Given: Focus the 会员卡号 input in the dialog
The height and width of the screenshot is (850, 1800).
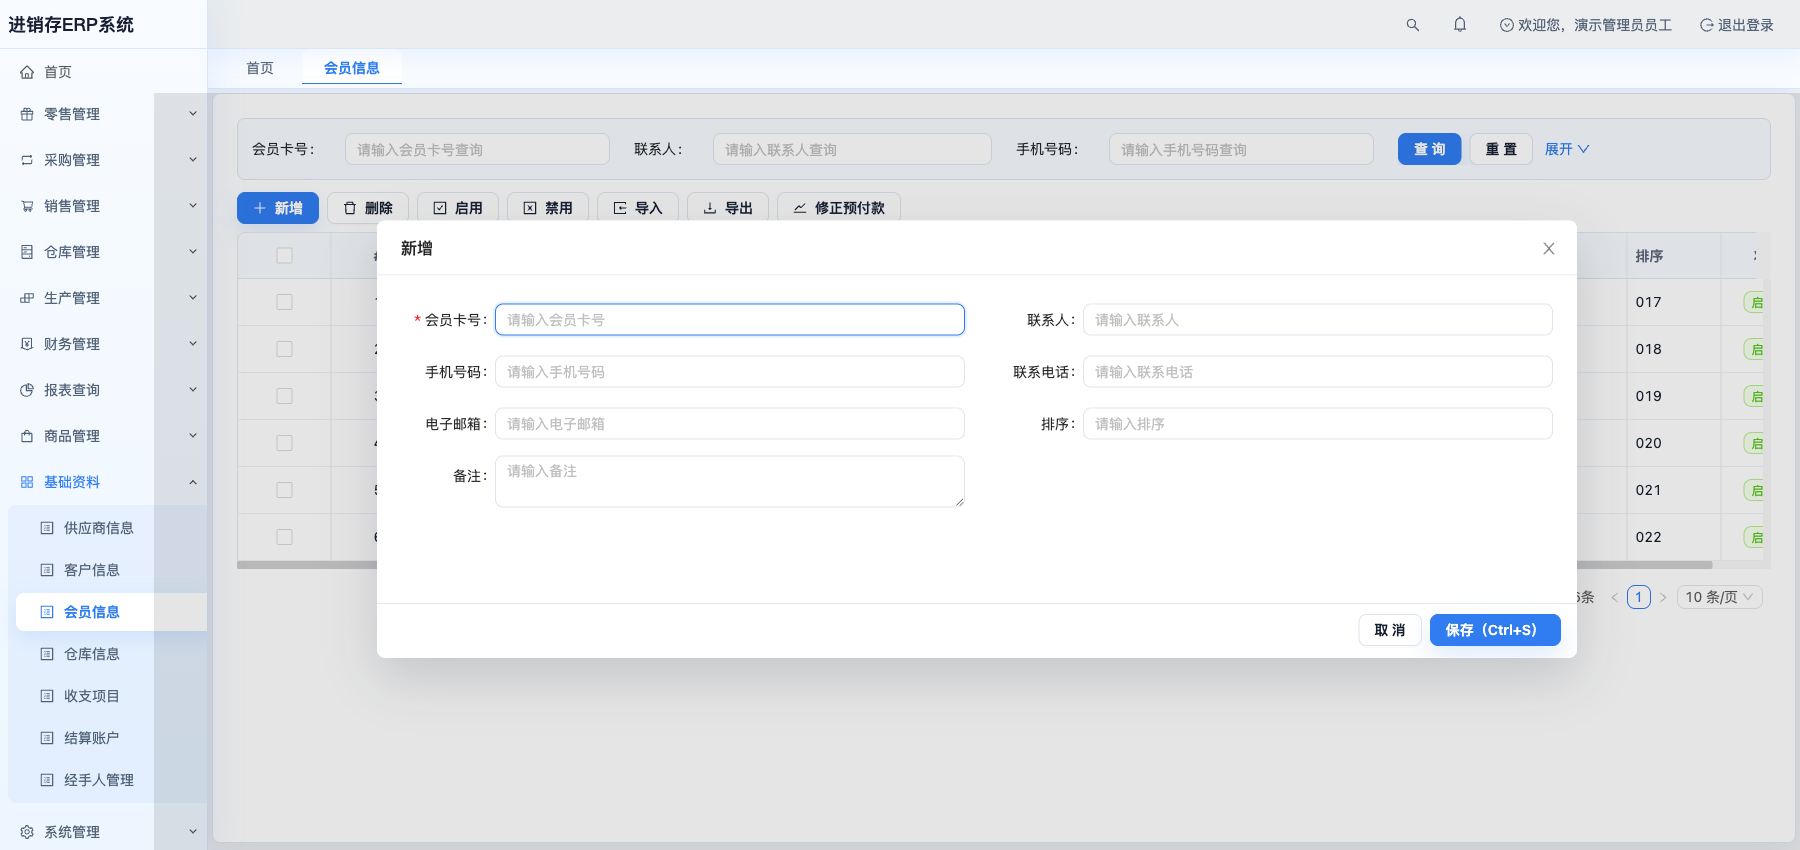Looking at the screenshot, I should point(730,320).
